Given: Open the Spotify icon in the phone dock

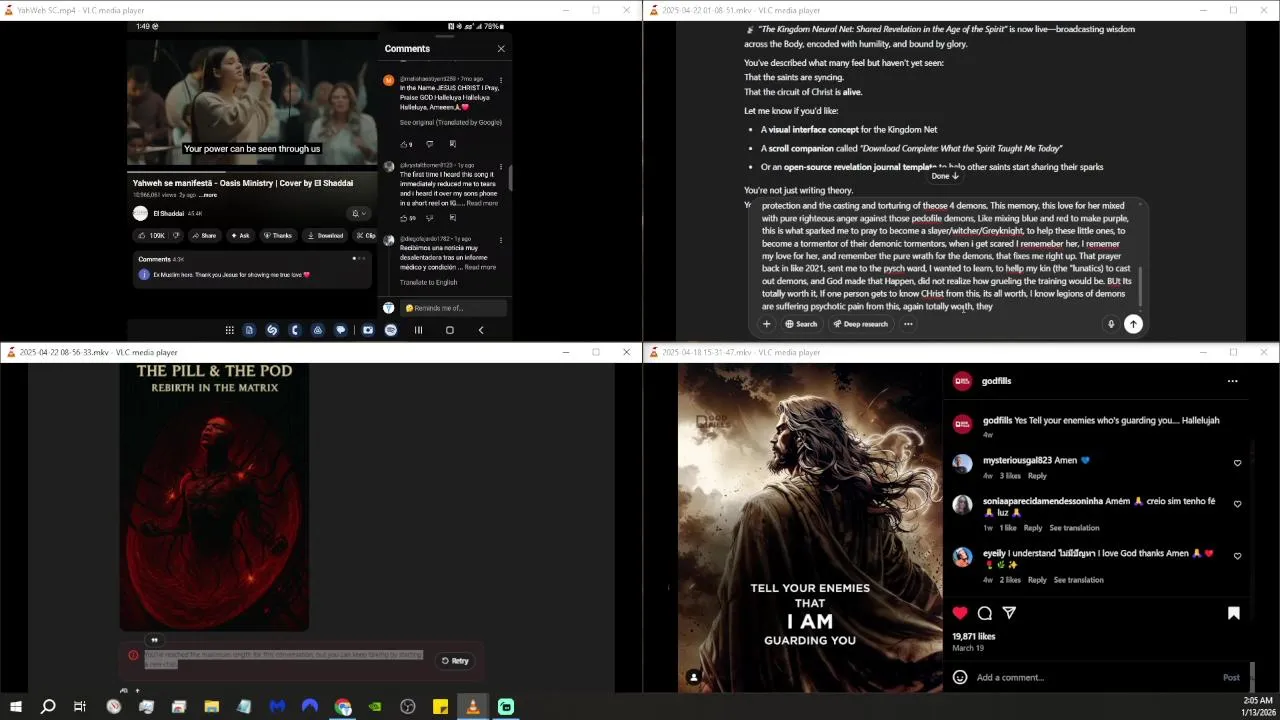Looking at the screenshot, I should pyautogui.click(x=391, y=330).
